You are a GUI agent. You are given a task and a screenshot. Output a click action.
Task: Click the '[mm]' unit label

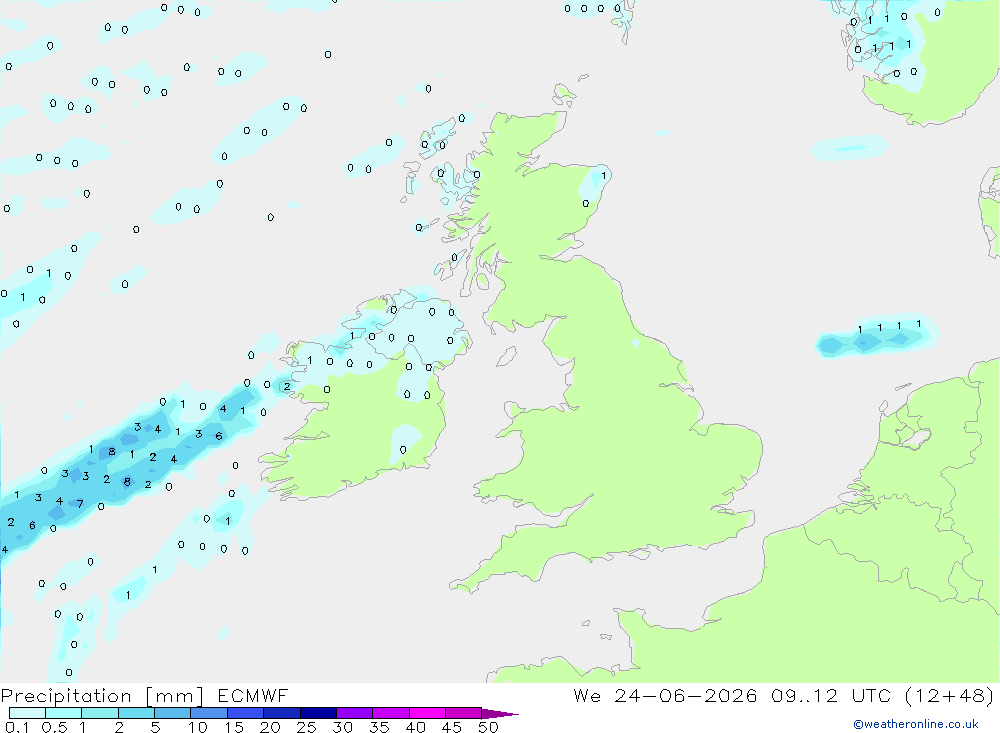pyautogui.click(x=175, y=696)
